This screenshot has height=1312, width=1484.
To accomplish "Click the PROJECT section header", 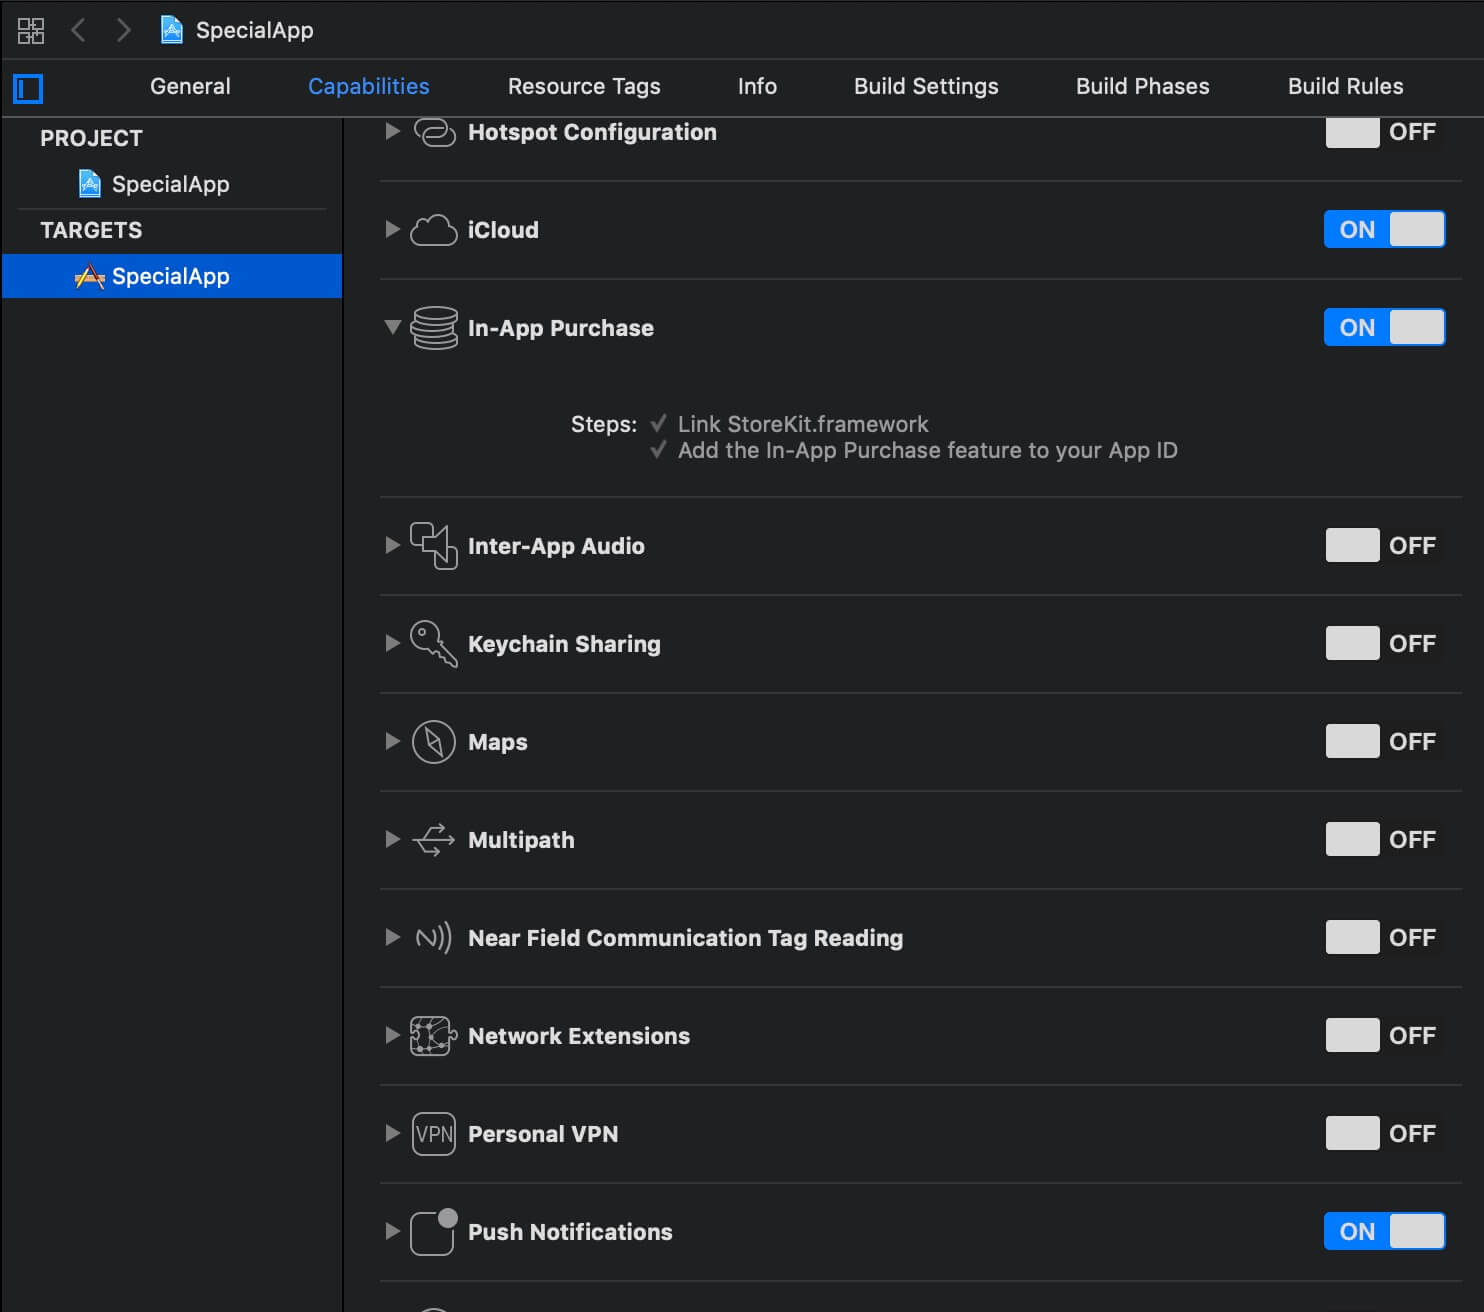I will click(91, 138).
